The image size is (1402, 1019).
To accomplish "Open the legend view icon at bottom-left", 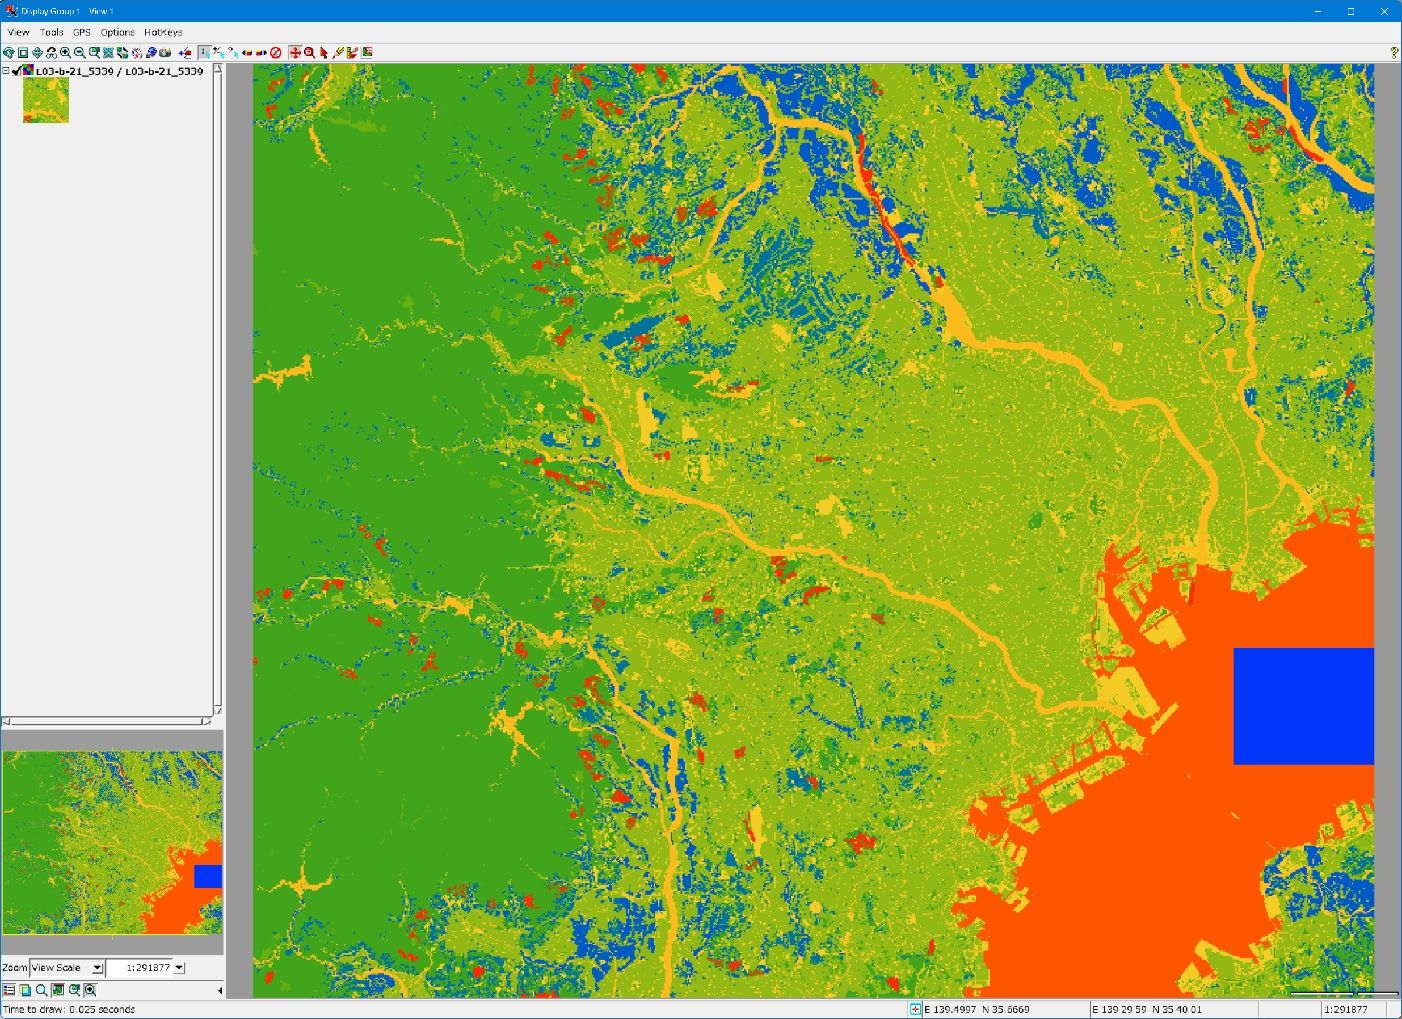I will (9, 990).
